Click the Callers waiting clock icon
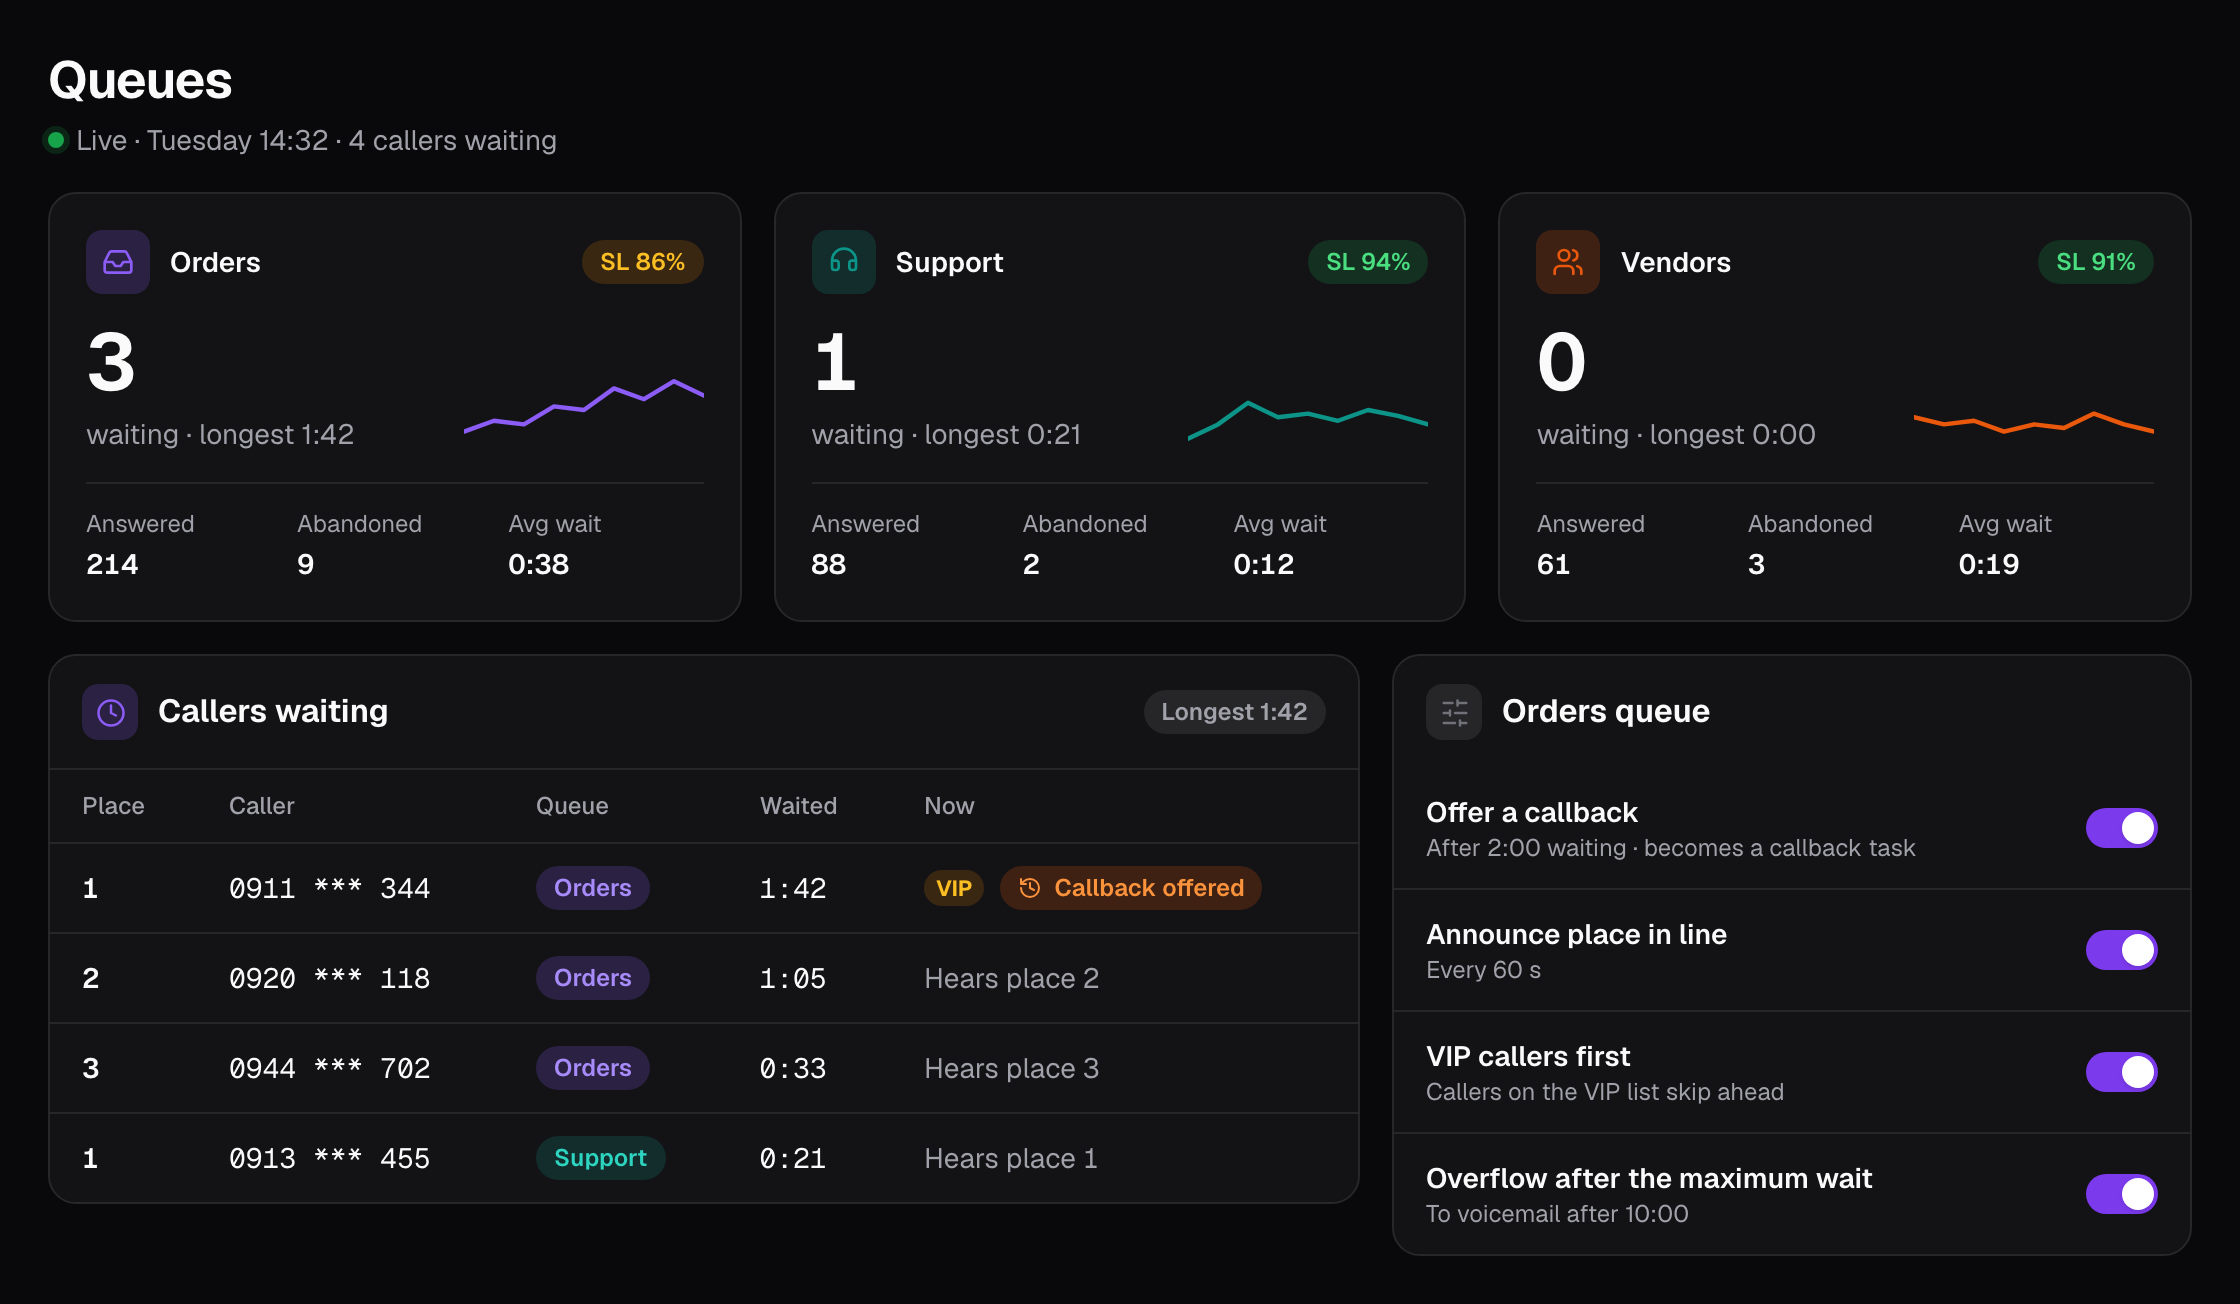Viewport: 2240px width, 1304px height. click(x=110, y=712)
